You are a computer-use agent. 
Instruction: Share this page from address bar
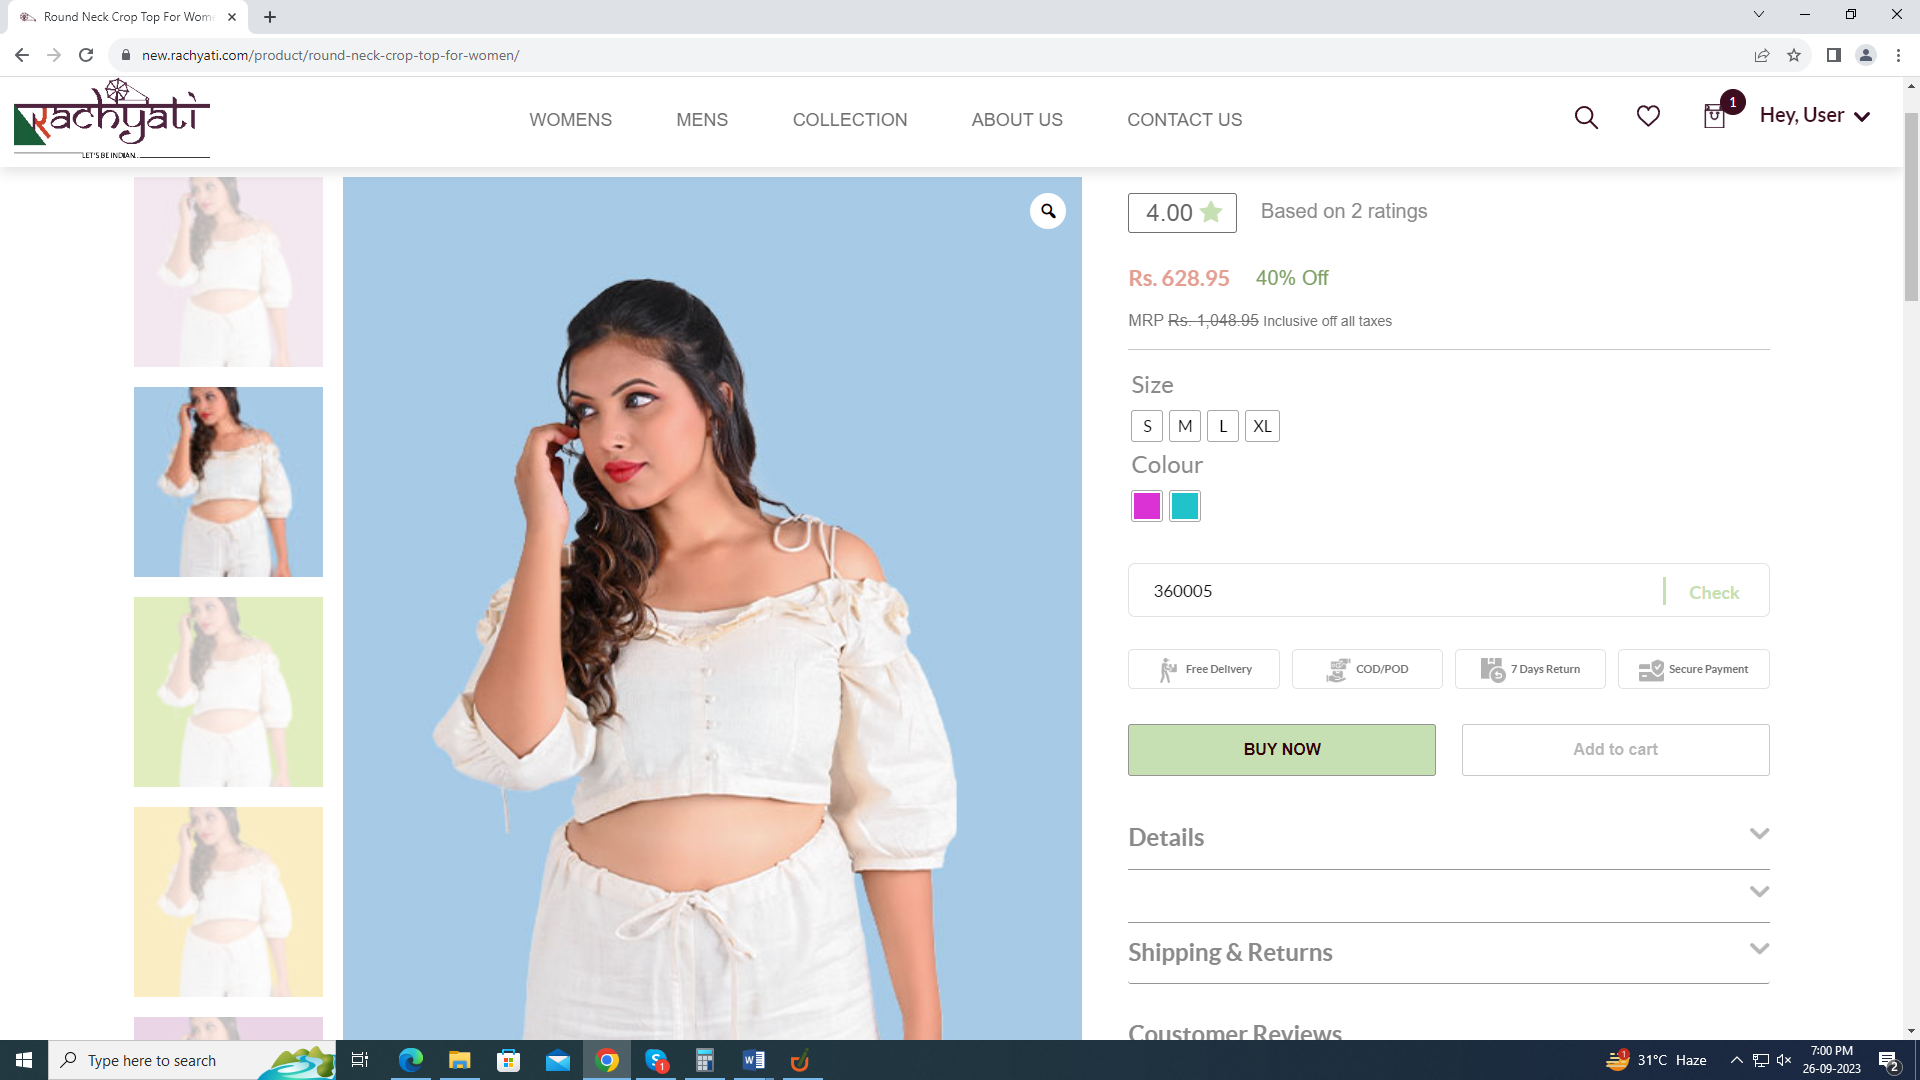[1762, 55]
